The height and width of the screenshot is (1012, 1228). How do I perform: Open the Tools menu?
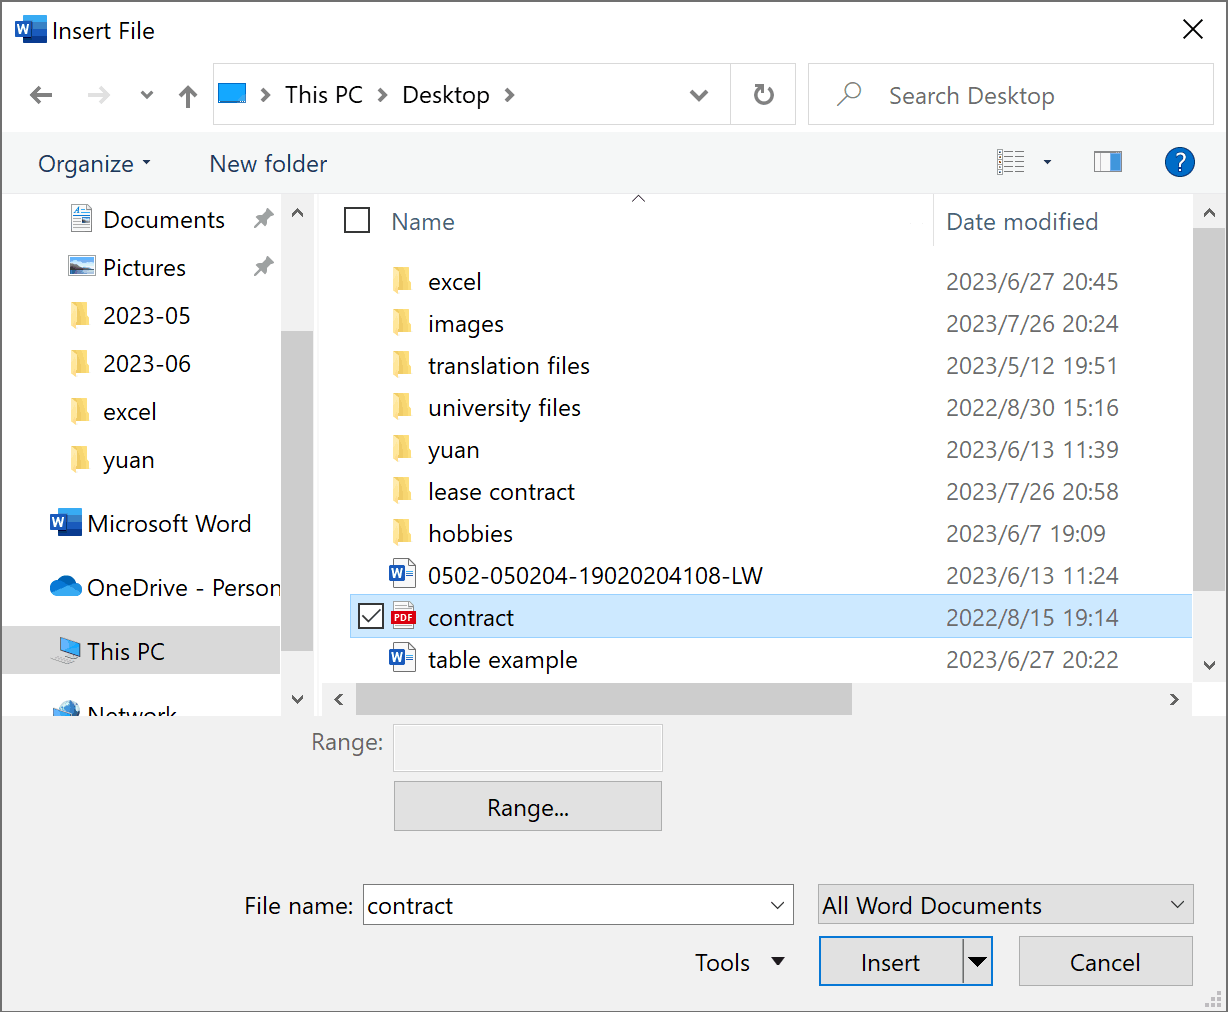pos(738,962)
